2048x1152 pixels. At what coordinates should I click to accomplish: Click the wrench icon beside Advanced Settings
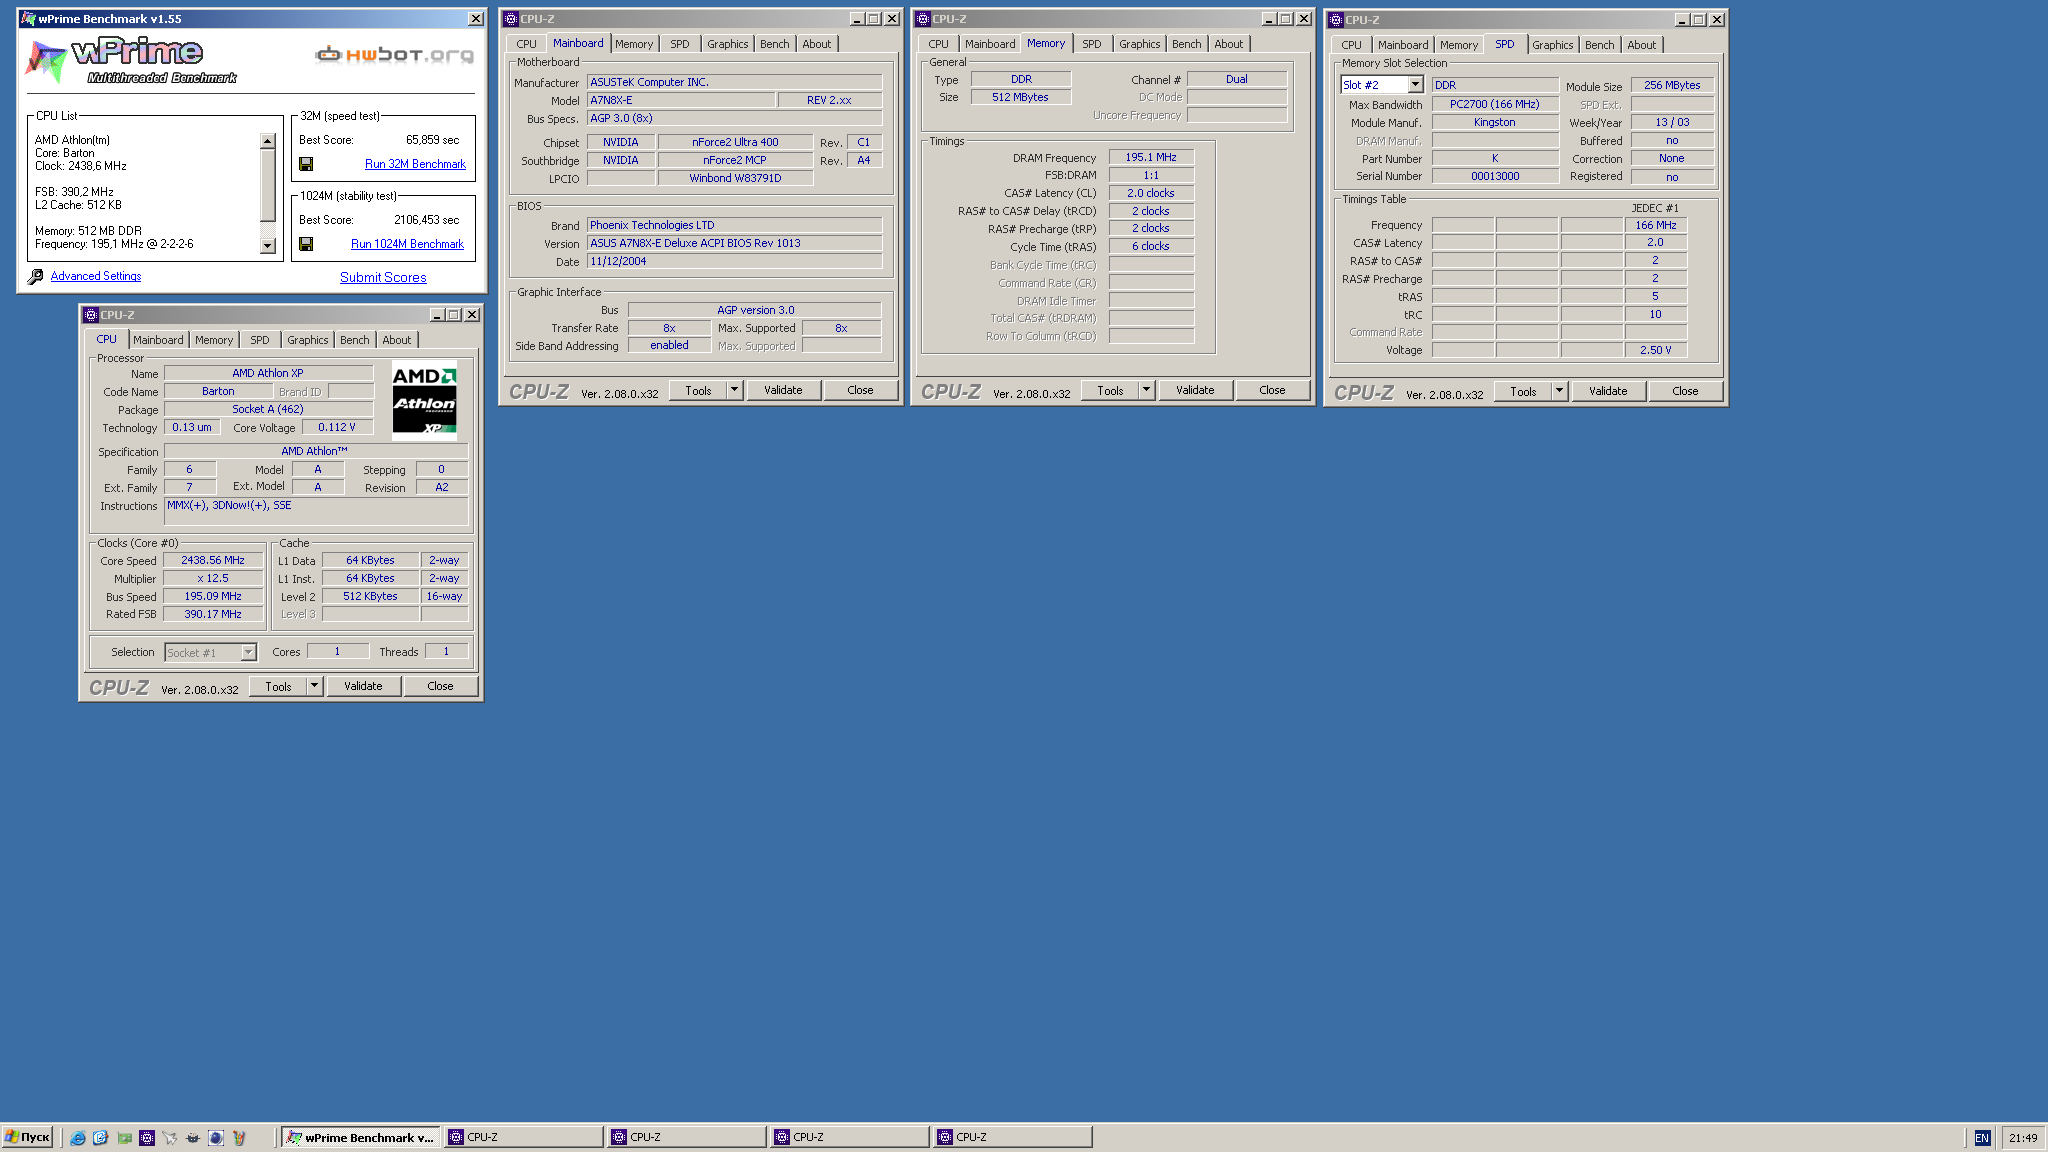pyautogui.click(x=35, y=277)
